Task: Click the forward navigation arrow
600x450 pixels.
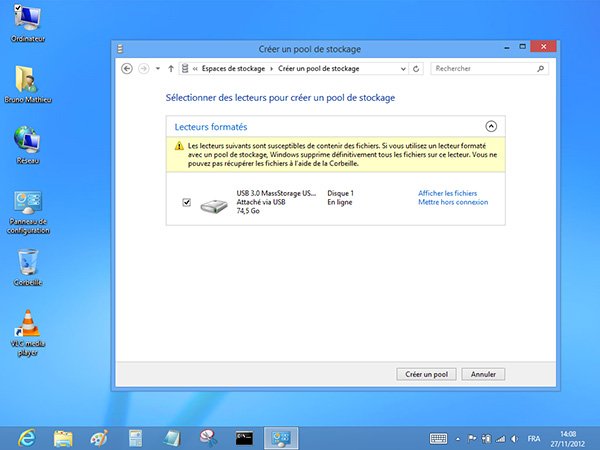Action: pos(143,68)
